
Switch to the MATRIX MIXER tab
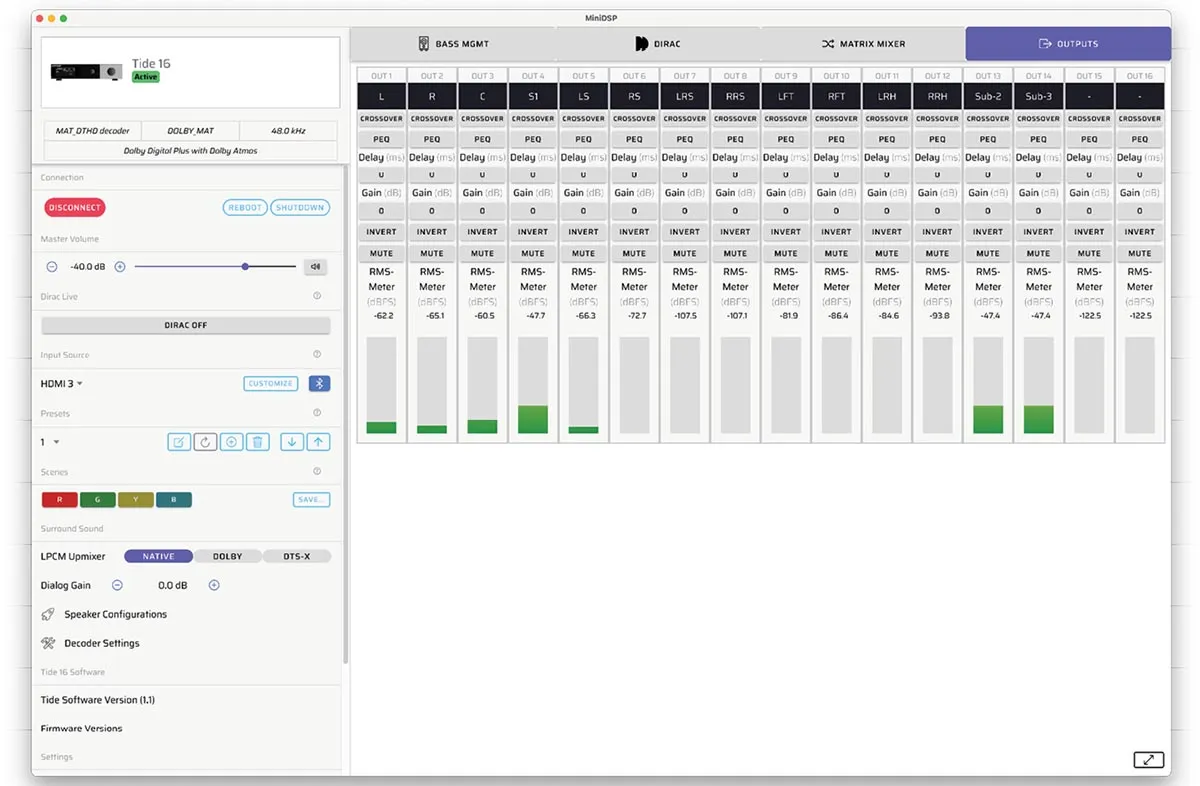click(x=863, y=44)
